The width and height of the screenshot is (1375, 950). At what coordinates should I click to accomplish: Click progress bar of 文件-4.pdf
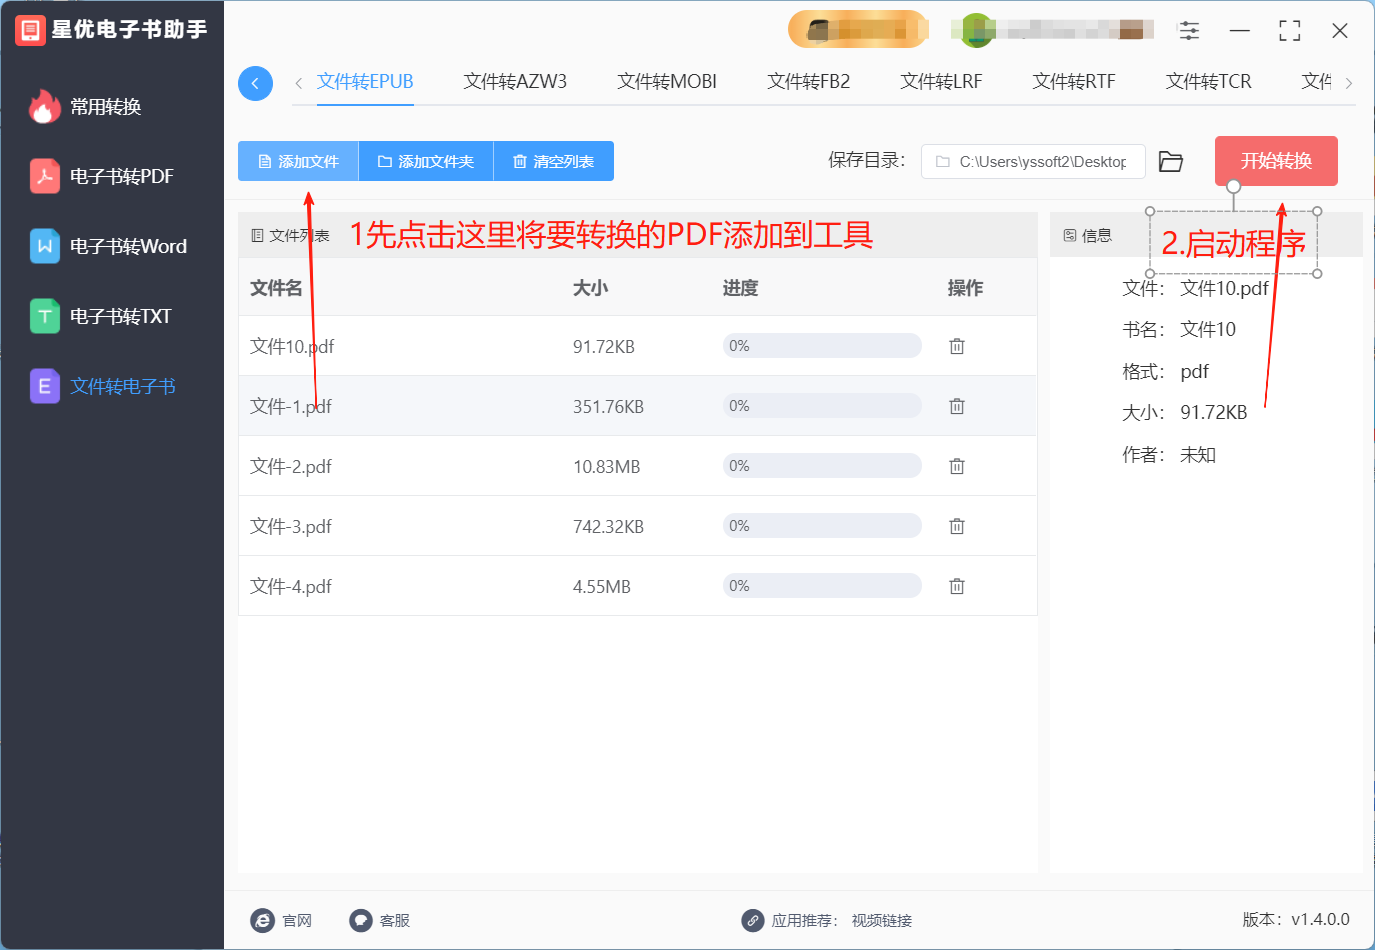coord(822,586)
